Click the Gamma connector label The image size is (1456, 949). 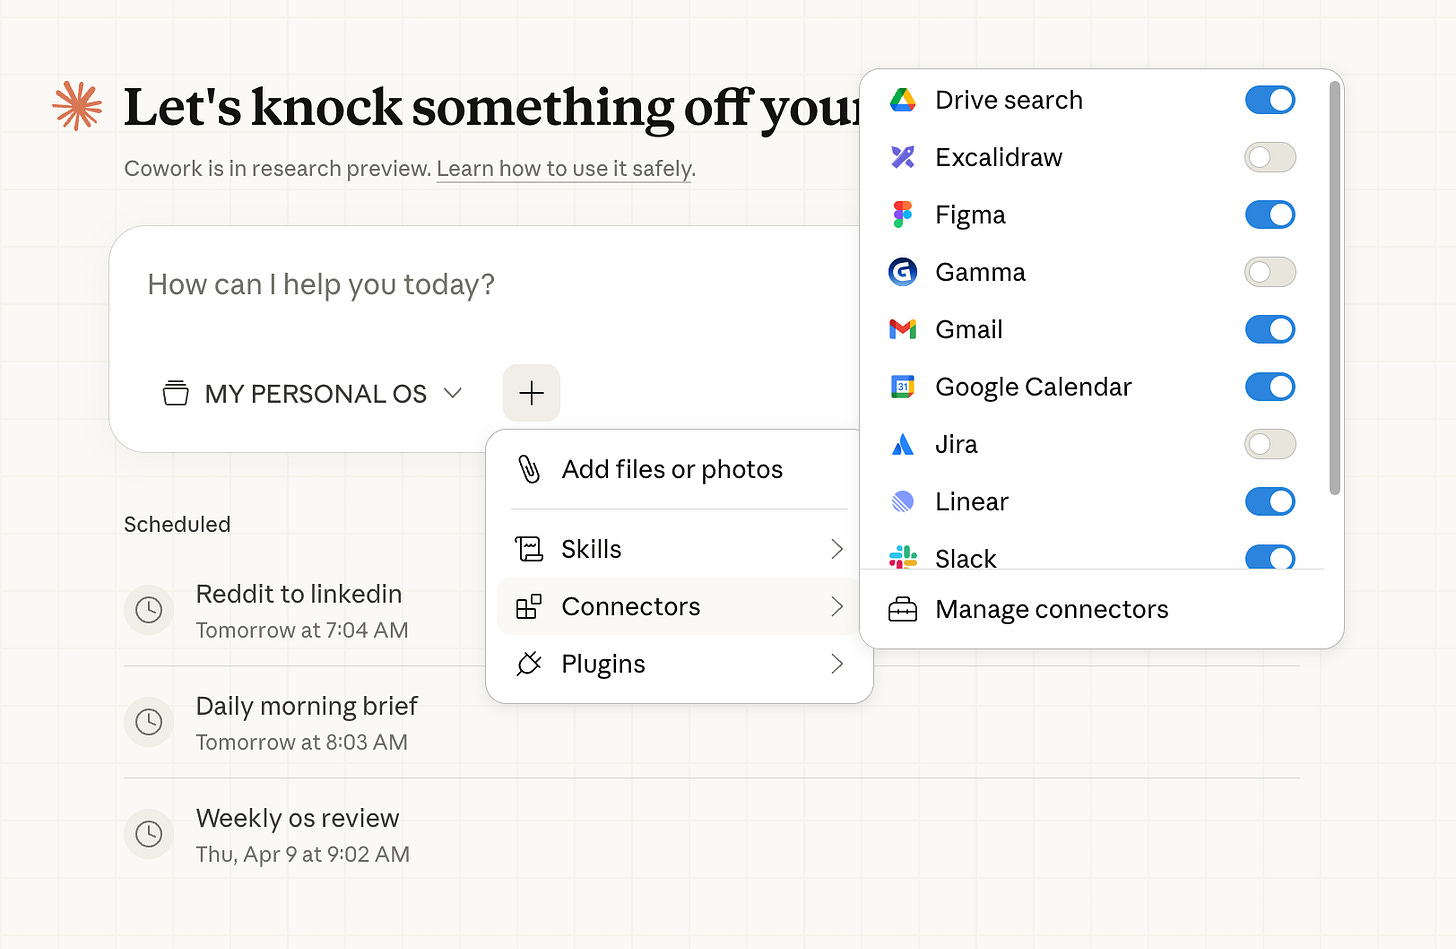(980, 272)
